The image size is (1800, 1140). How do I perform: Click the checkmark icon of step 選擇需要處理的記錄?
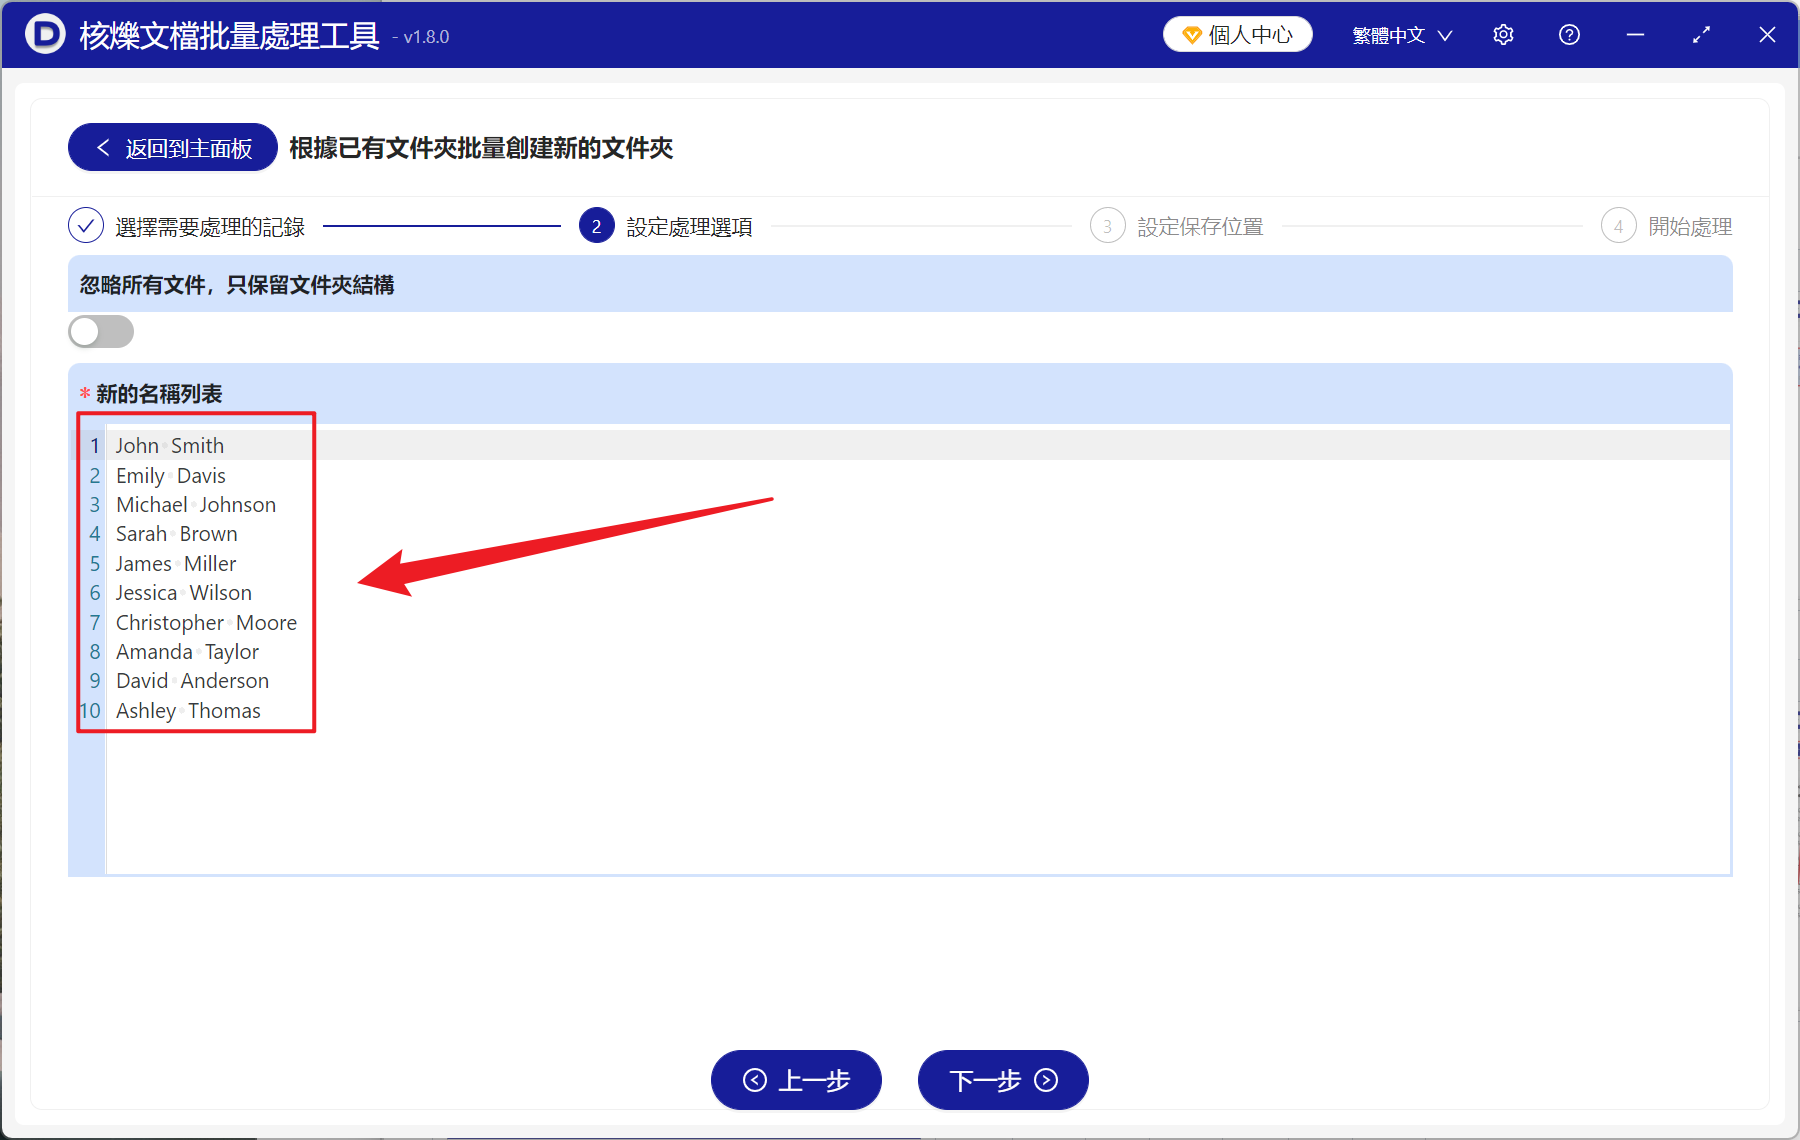click(86, 226)
